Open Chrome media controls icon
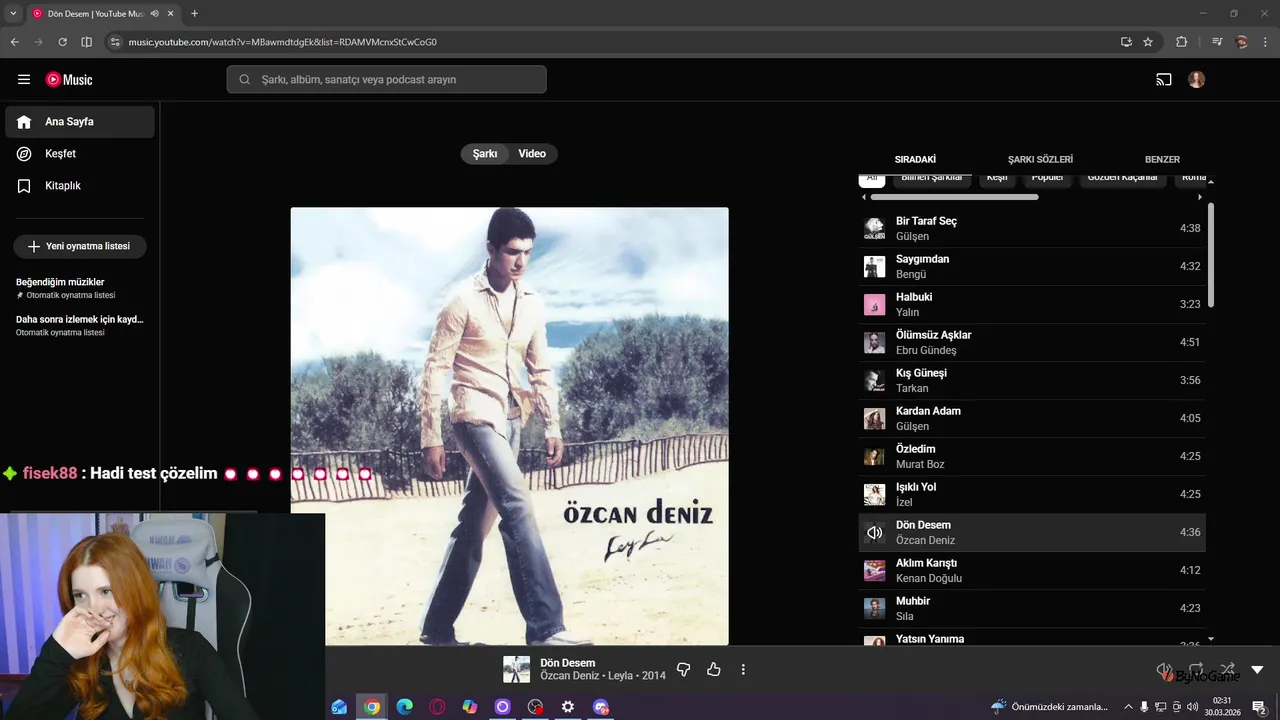This screenshot has width=1280, height=720. [1217, 42]
